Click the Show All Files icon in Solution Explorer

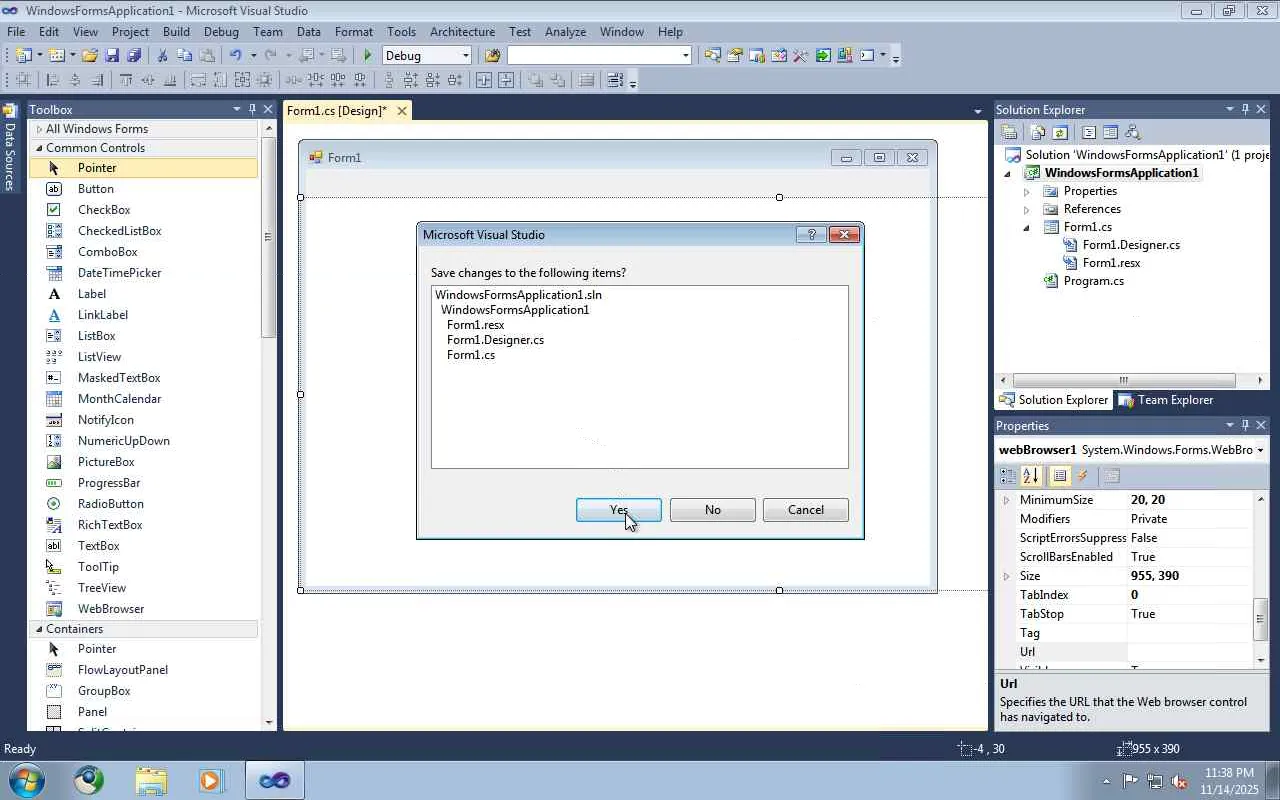tap(1038, 132)
